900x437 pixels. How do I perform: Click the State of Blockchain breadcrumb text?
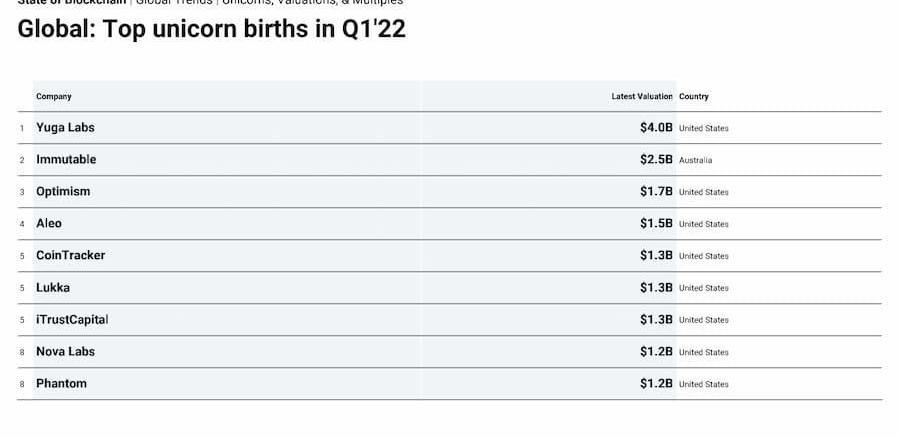(72, 2)
